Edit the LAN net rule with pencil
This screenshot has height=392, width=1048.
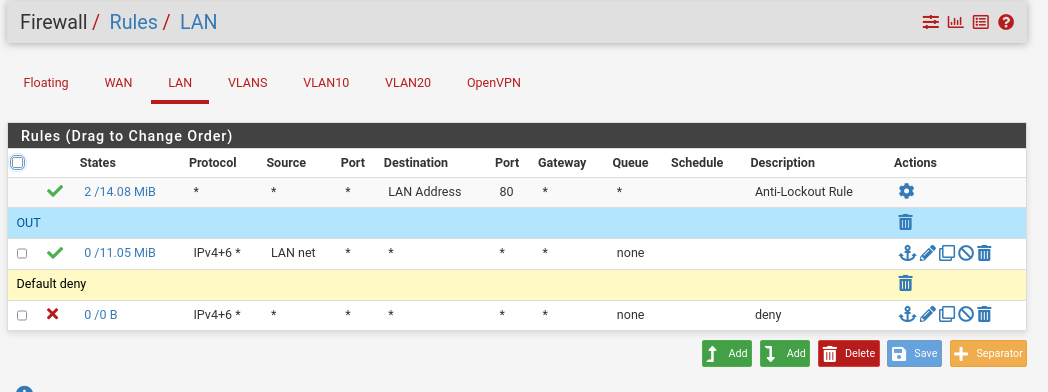pos(927,253)
